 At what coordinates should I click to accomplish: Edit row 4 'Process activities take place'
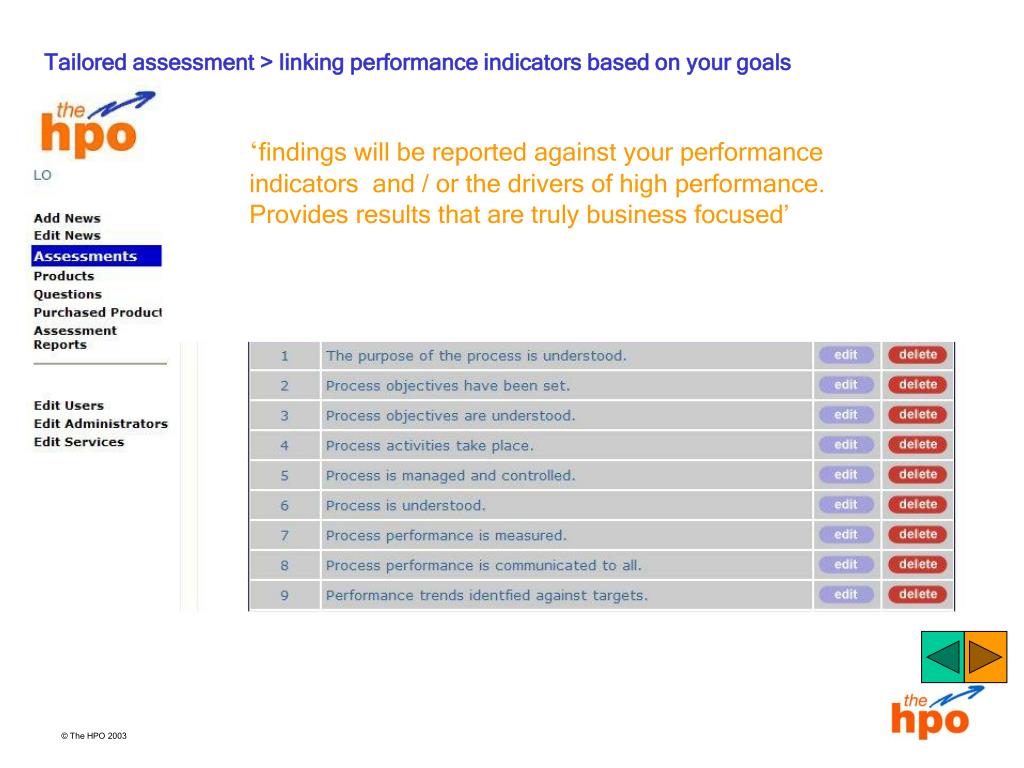(x=845, y=445)
